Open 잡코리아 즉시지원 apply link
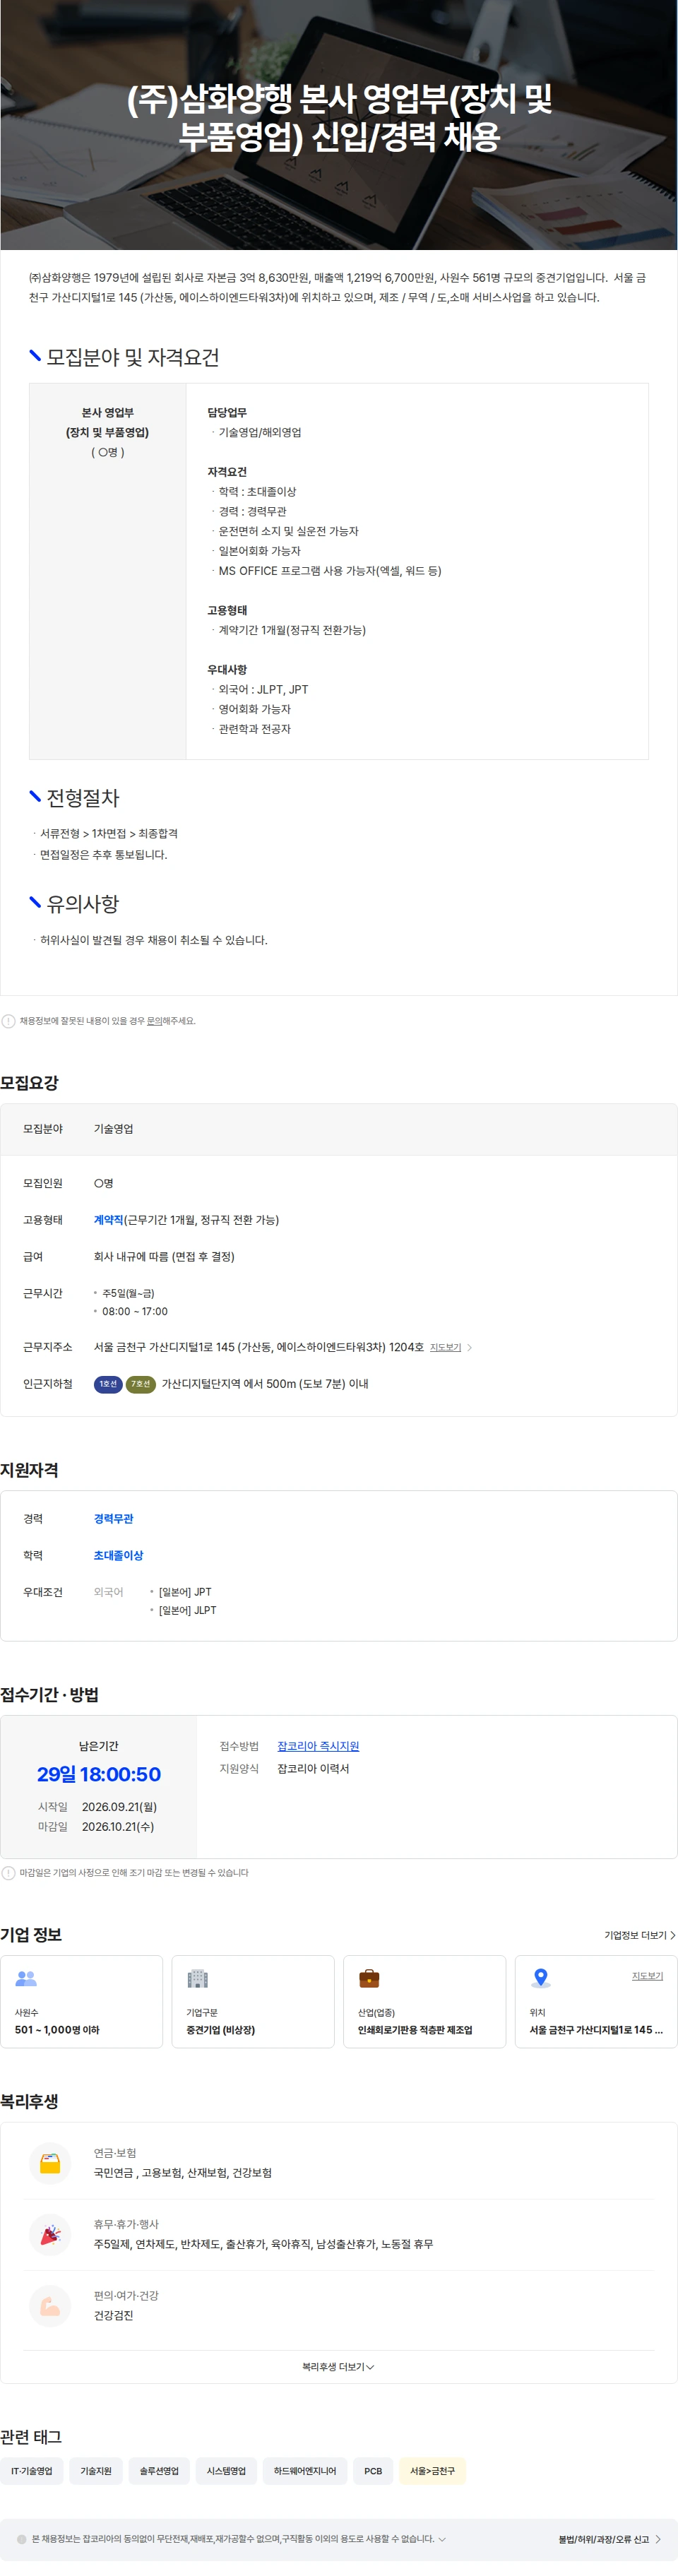The height and width of the screenshot is (2576, 678). point(318,1746)
